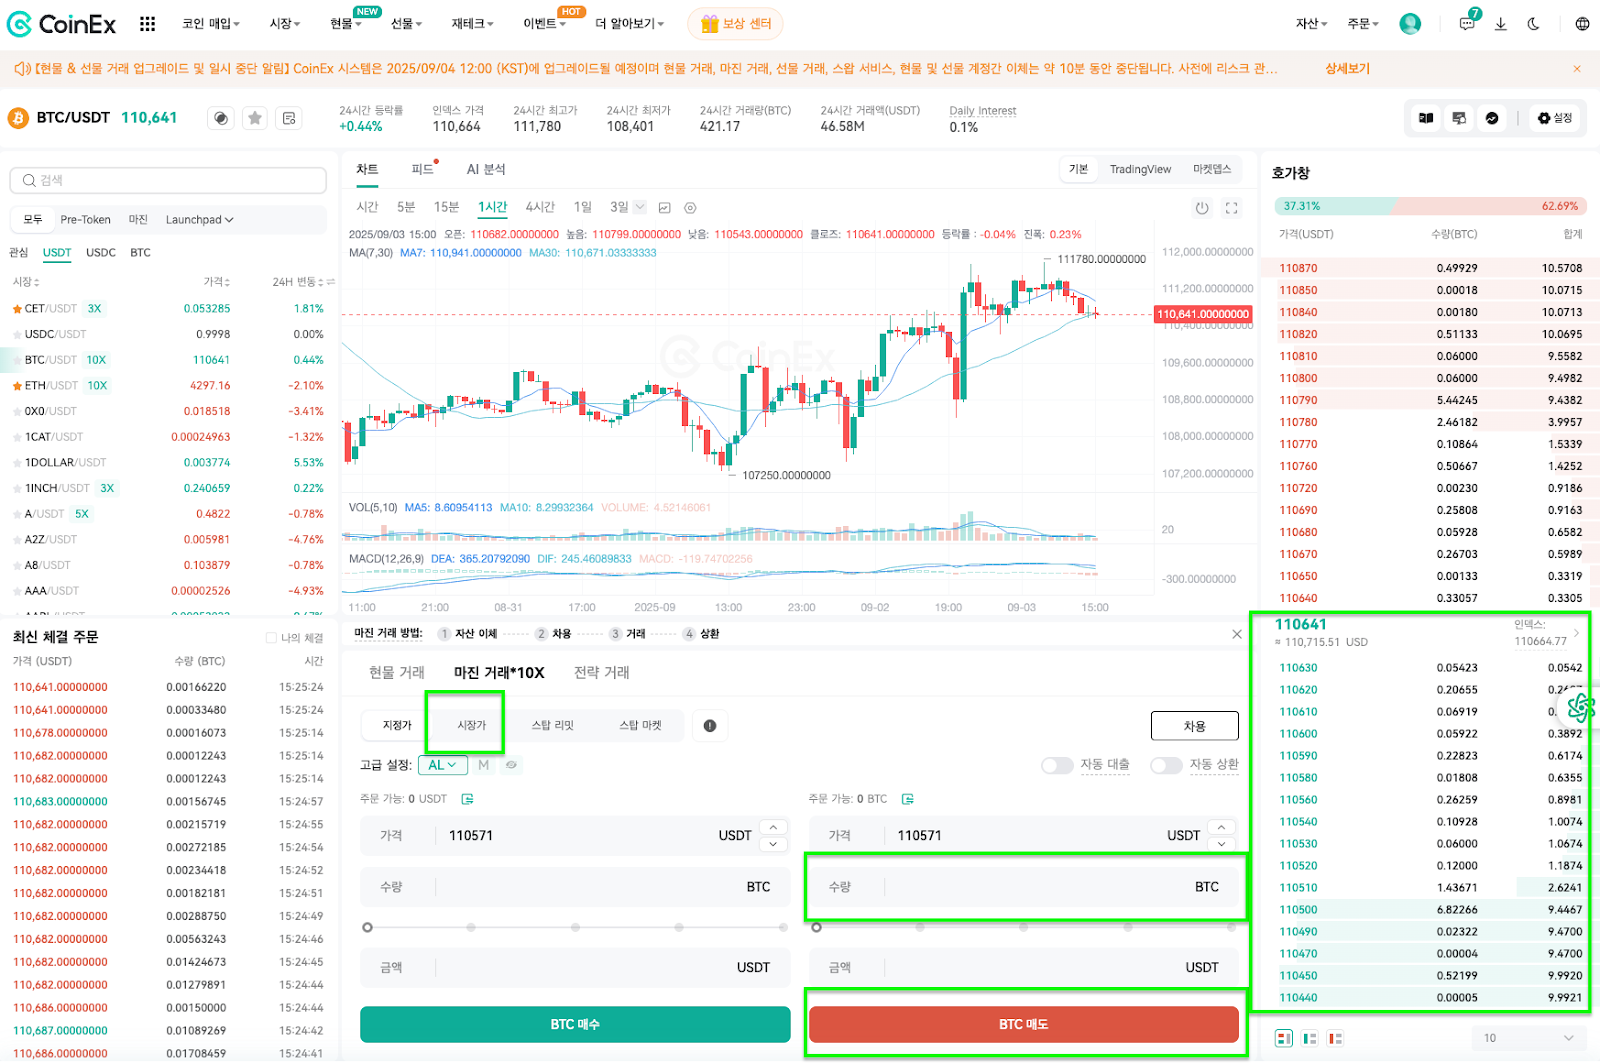
Task: Toggle the 자동 대출 switch
Action: [1057, 765]
